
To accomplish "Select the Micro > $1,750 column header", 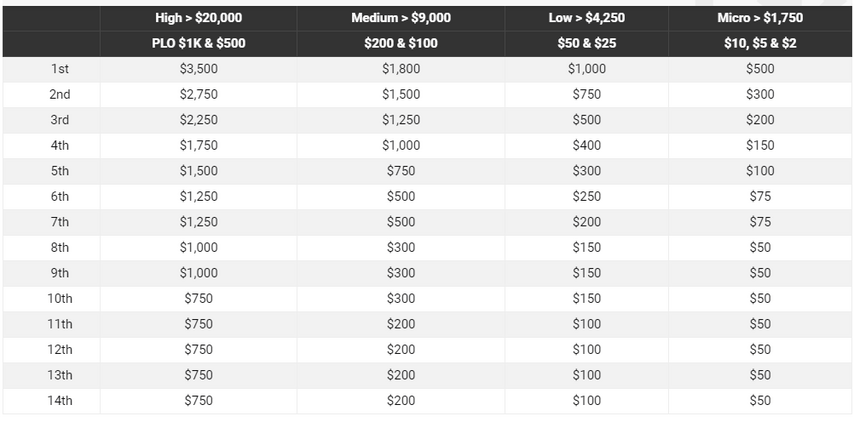I will click(760, 18).
